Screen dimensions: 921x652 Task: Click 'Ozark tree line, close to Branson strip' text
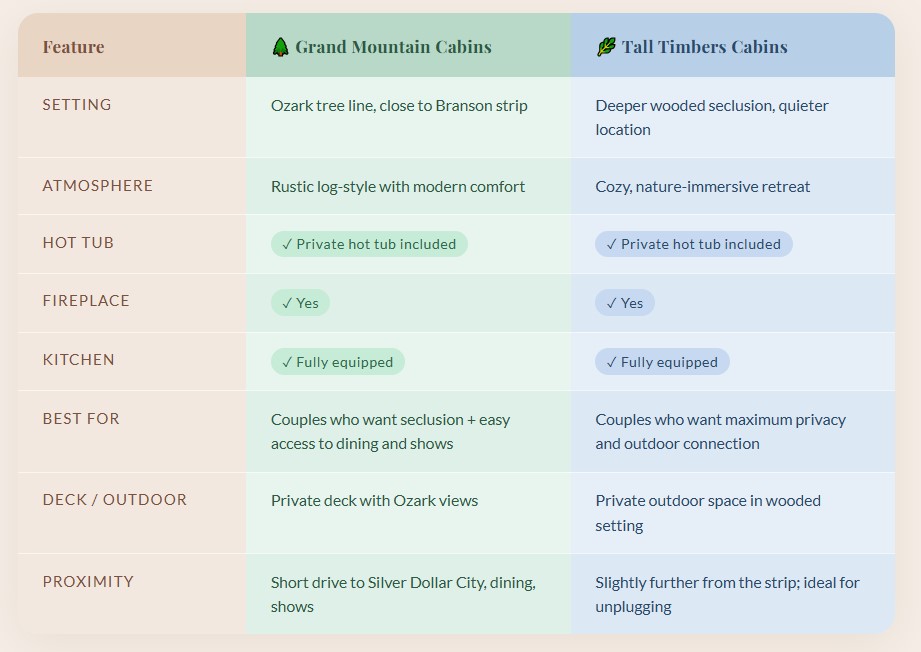399,106
